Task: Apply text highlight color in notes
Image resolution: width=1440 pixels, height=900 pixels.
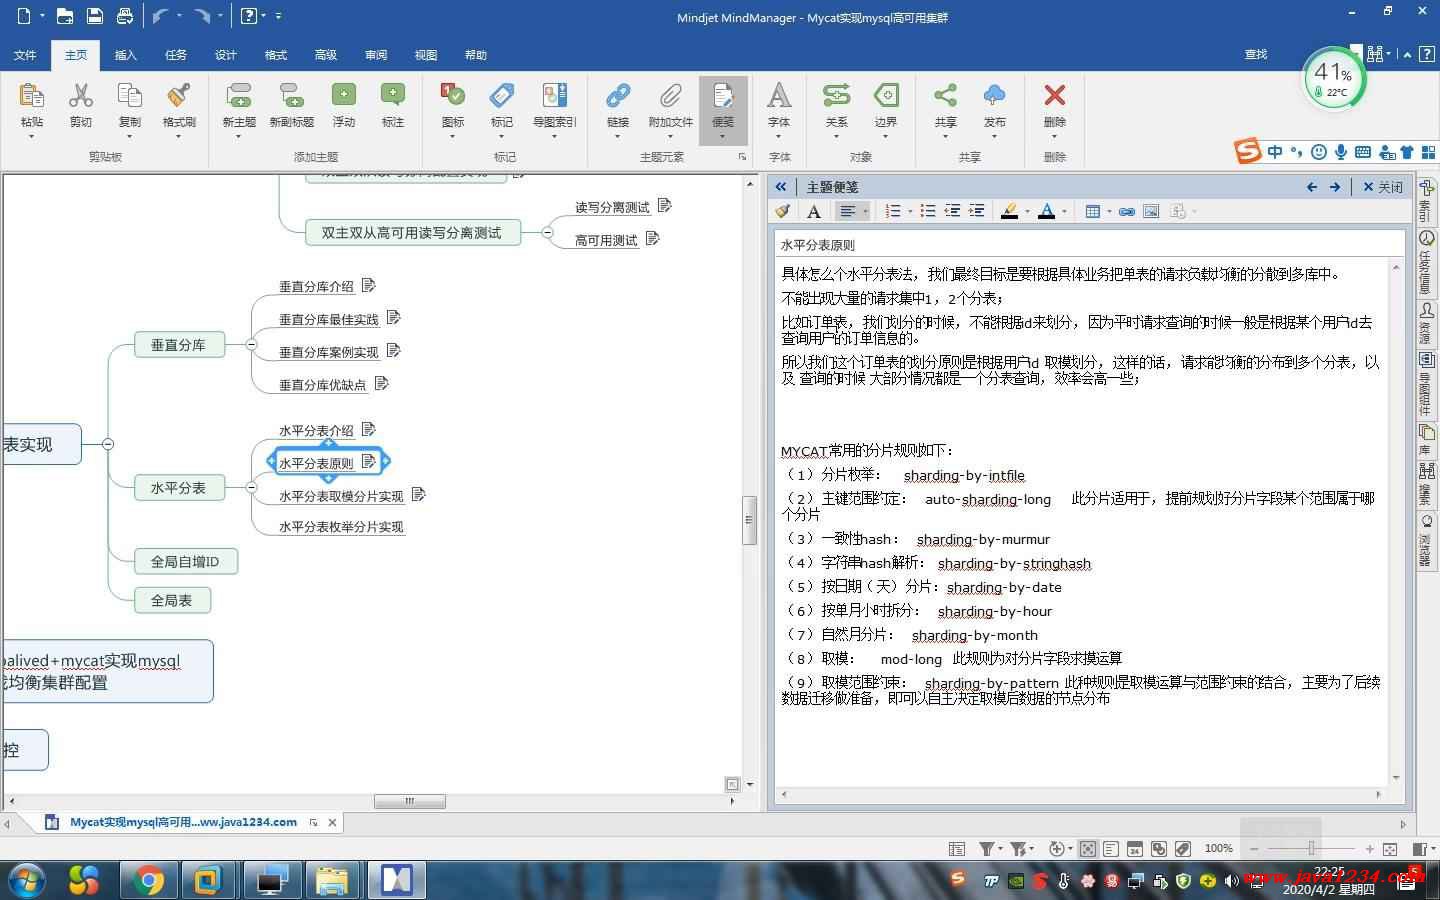Action: 1009,211
